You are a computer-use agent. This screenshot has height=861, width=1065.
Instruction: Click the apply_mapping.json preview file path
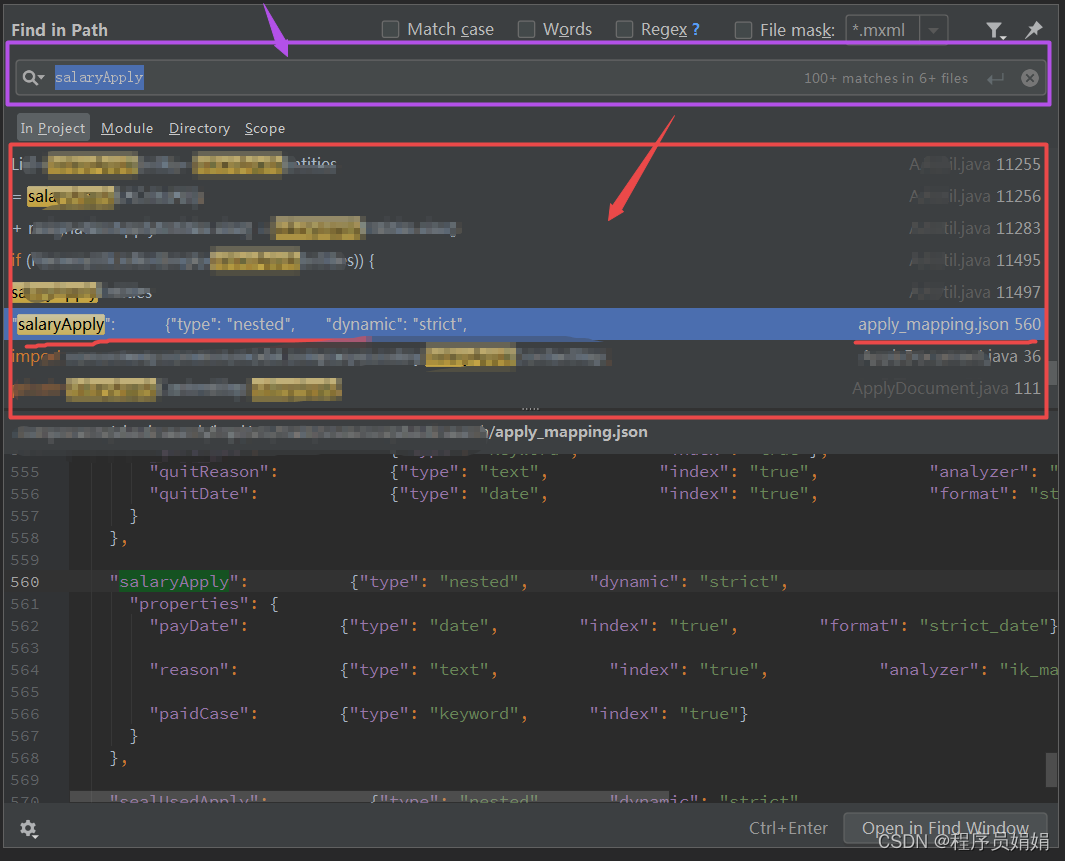(332, 432)
